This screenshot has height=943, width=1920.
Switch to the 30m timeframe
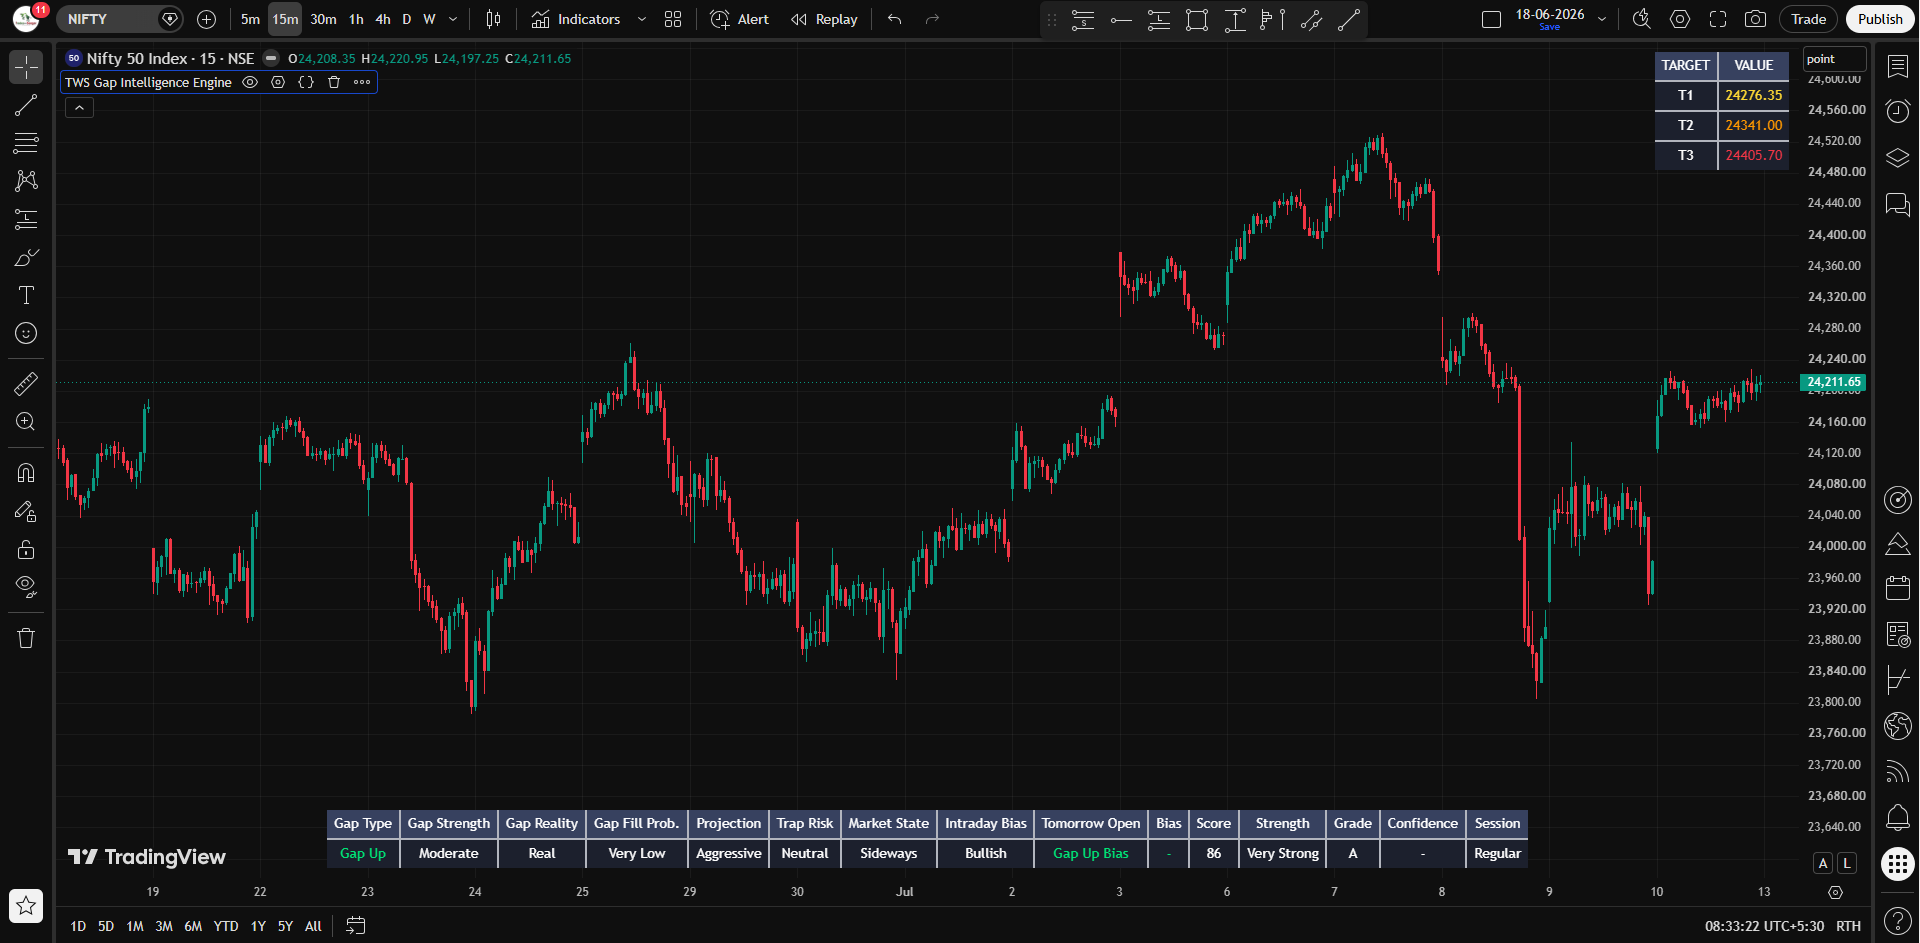click(323, 19)
